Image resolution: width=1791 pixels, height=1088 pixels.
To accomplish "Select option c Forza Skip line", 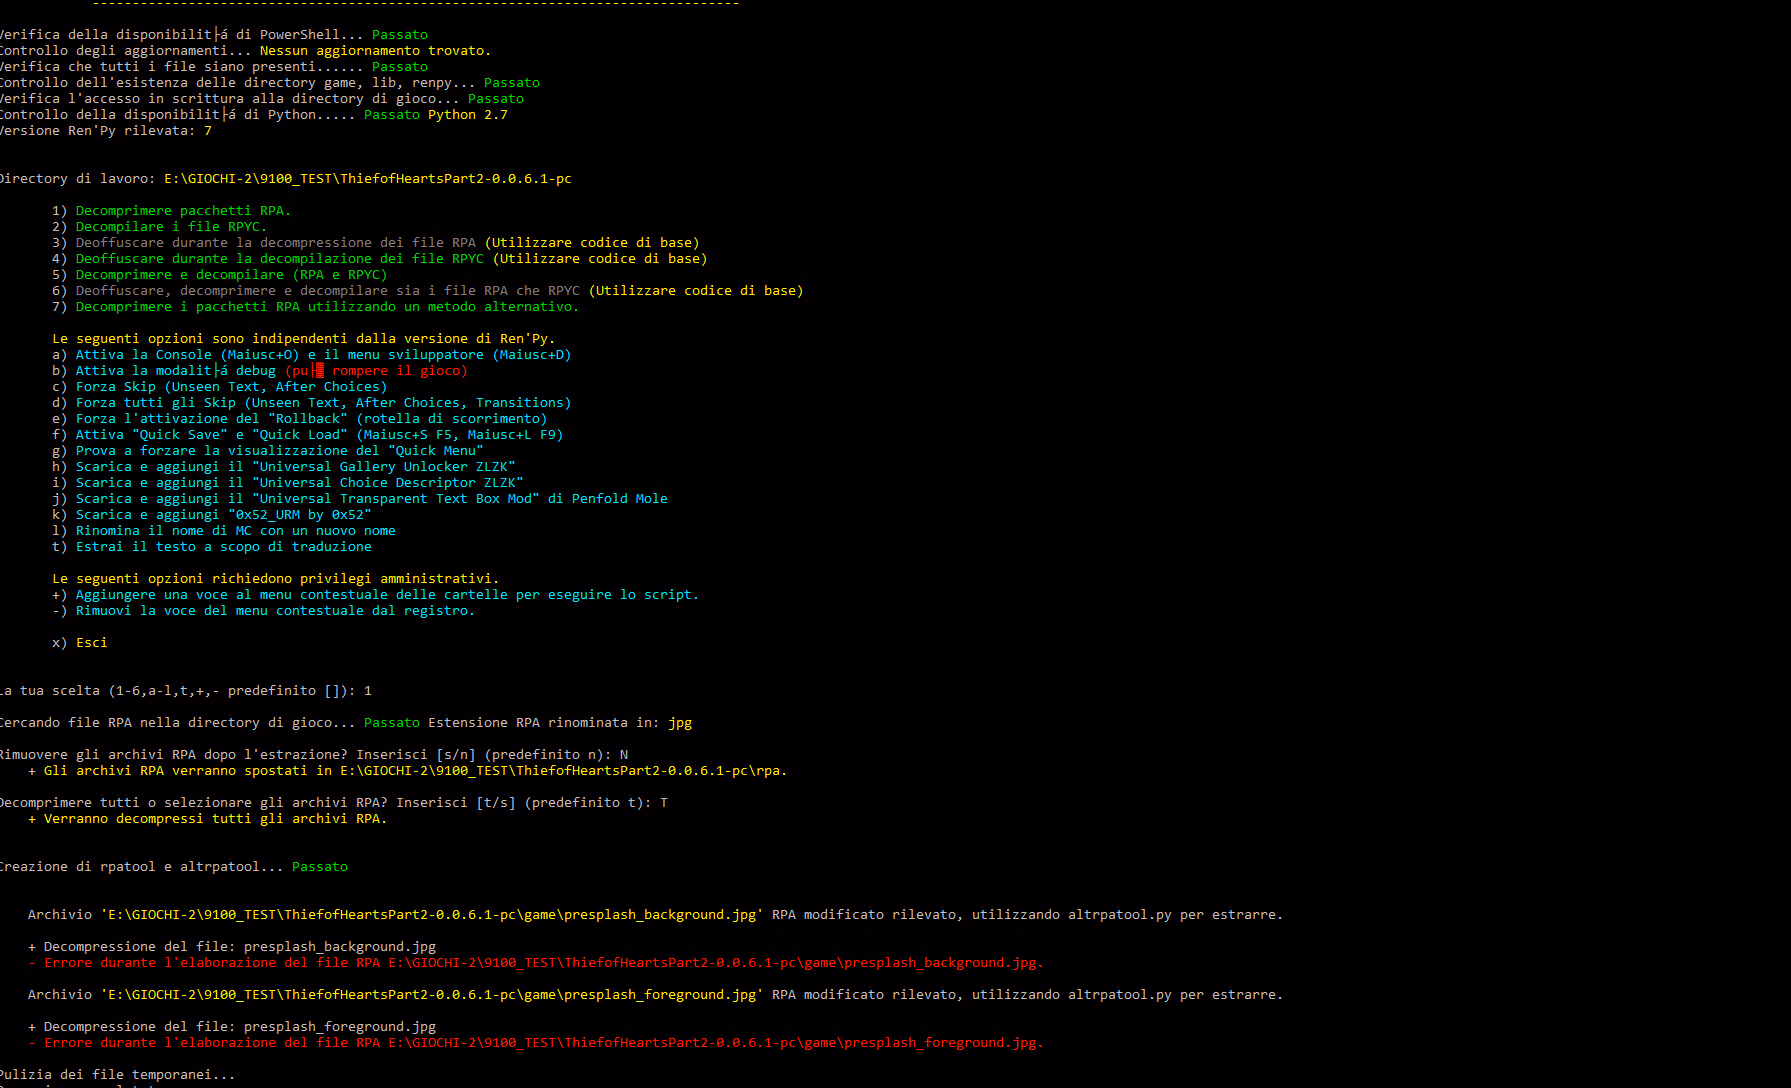I will point(230,387).
